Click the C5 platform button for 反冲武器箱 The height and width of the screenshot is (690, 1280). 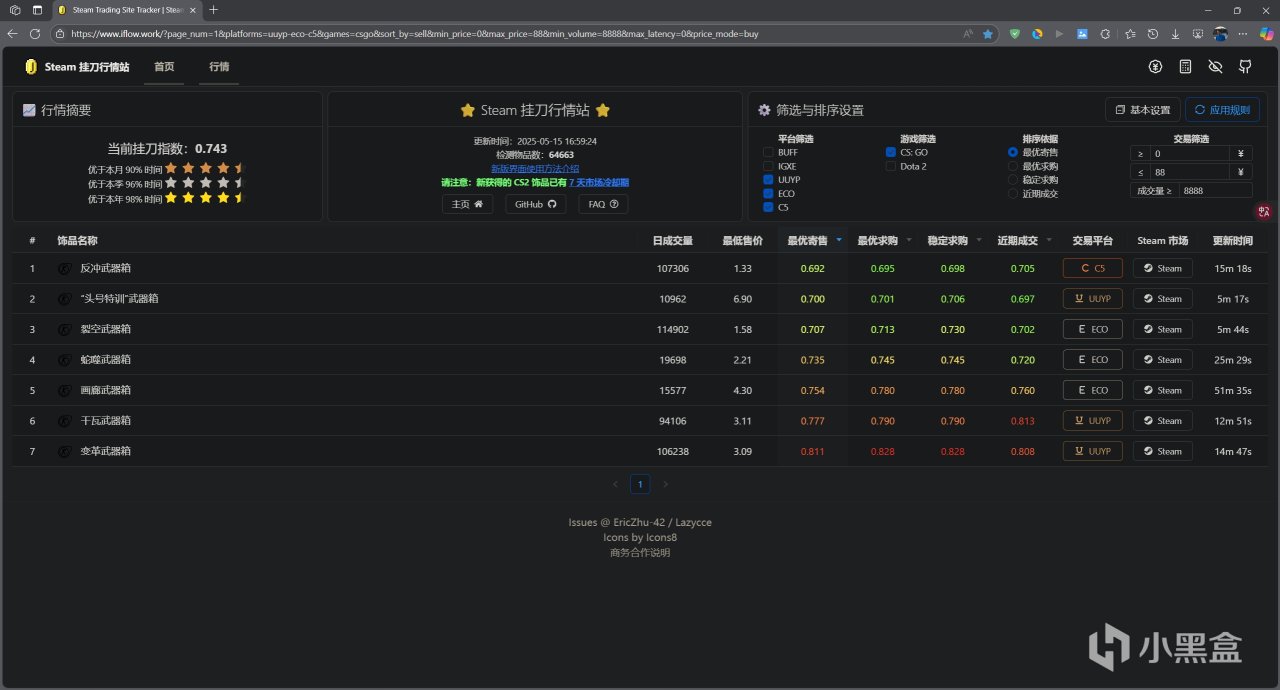pos(1092,268)
